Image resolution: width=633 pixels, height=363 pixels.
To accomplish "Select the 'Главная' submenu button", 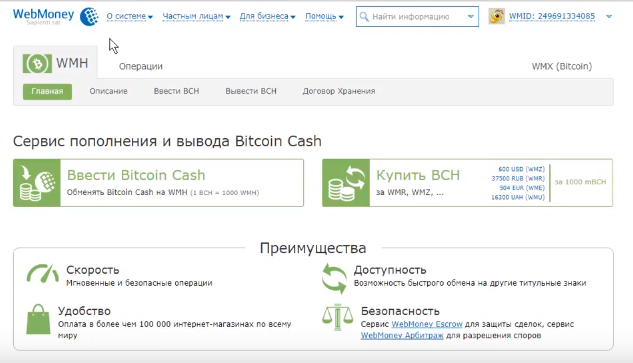I will tap(47, 91).
